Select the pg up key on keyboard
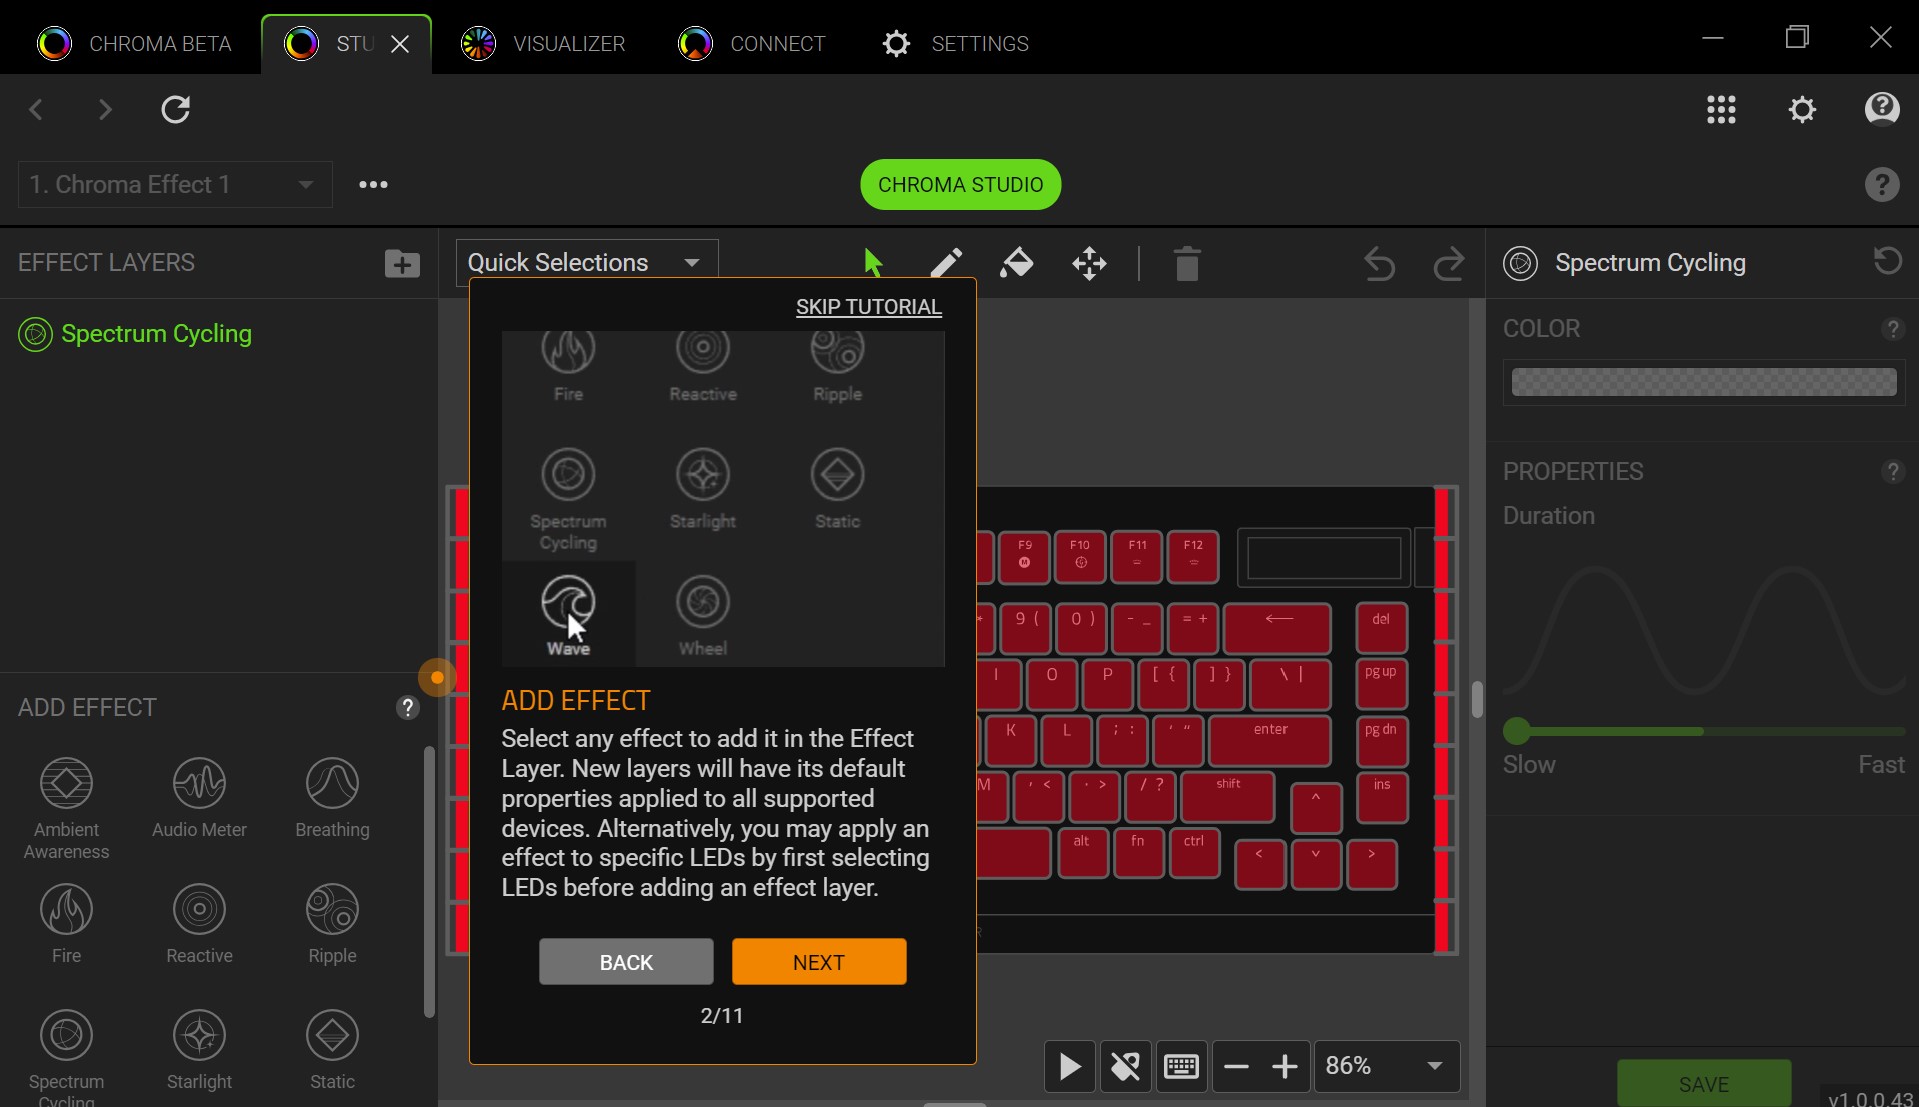The image size is (1919, 1107). [x=1381, y=685]
